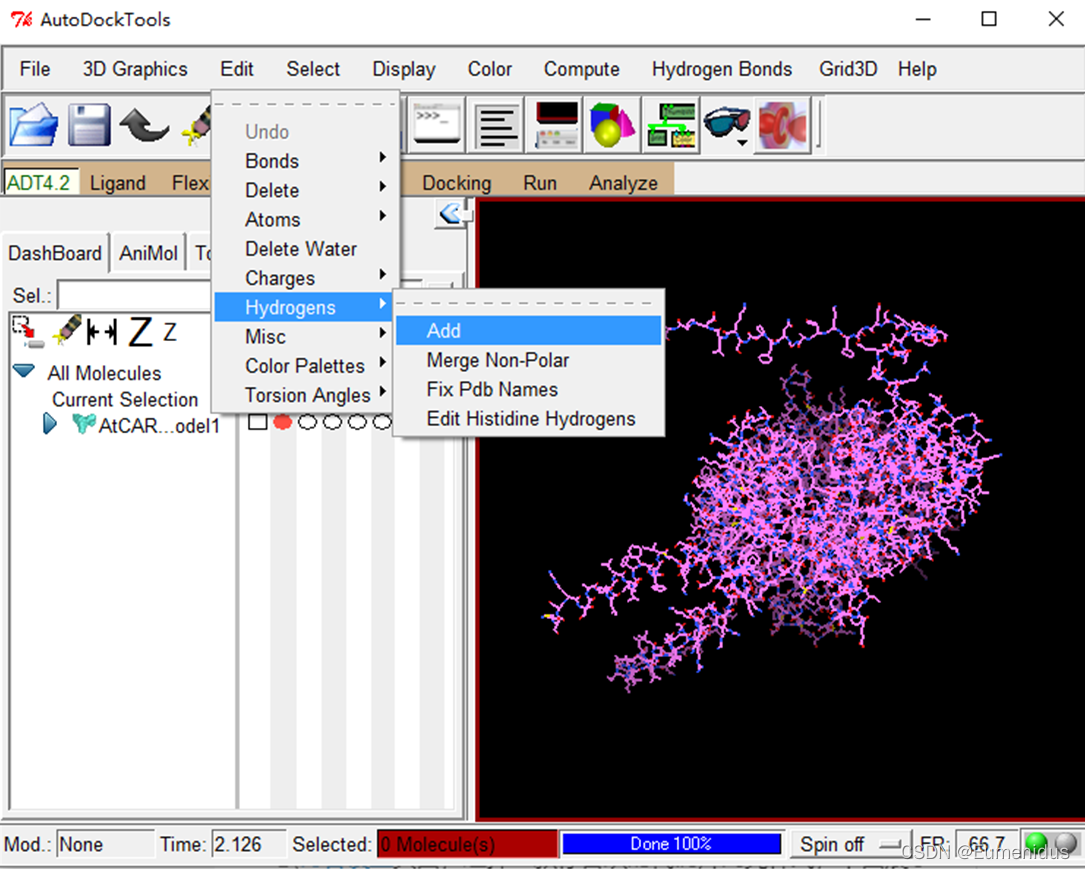Click the Current Selection tree row
Viewport: 1085px width, 869px height.
[125, 399]
